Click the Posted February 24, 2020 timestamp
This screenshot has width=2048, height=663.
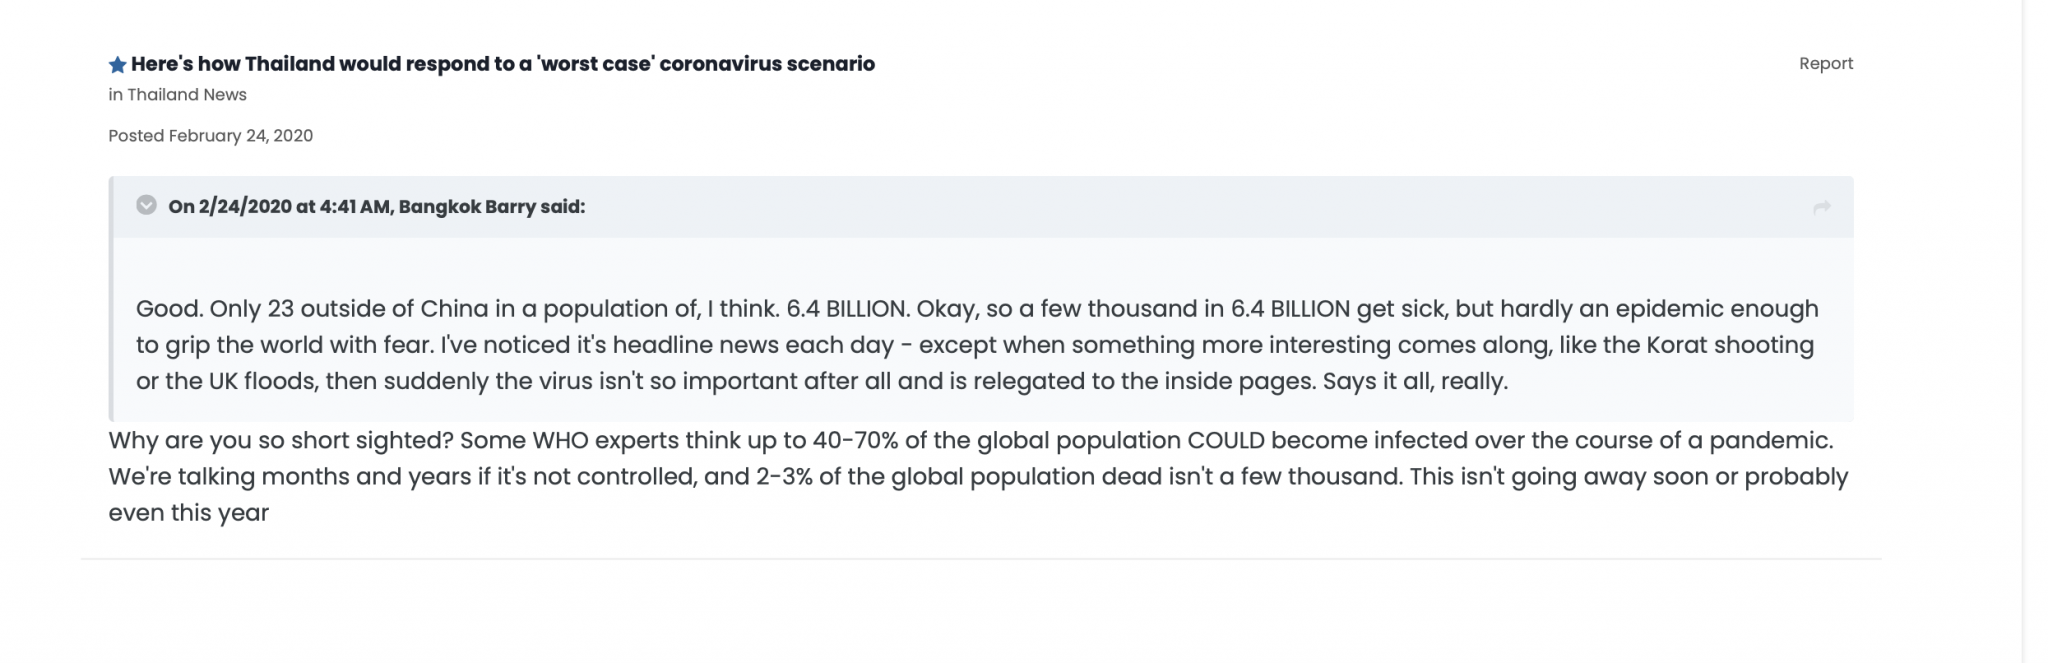pos(210,136)
